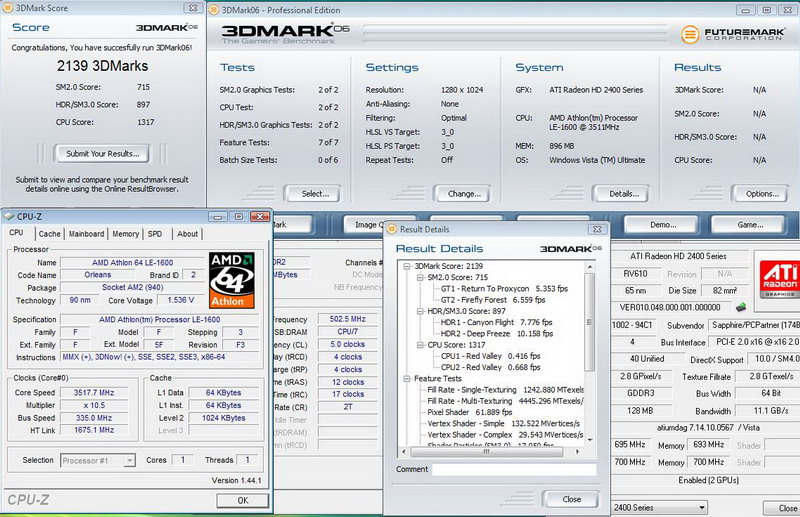
Task: Click the Core Speed value 3517.7 MHz
Action: click(94, 392)
